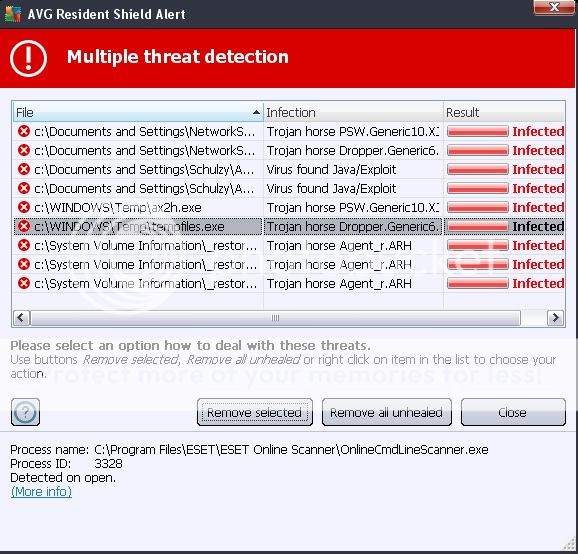578x554 pixels.
Task: Click the Remove all unhealed button
Action: tap(387, 412)
